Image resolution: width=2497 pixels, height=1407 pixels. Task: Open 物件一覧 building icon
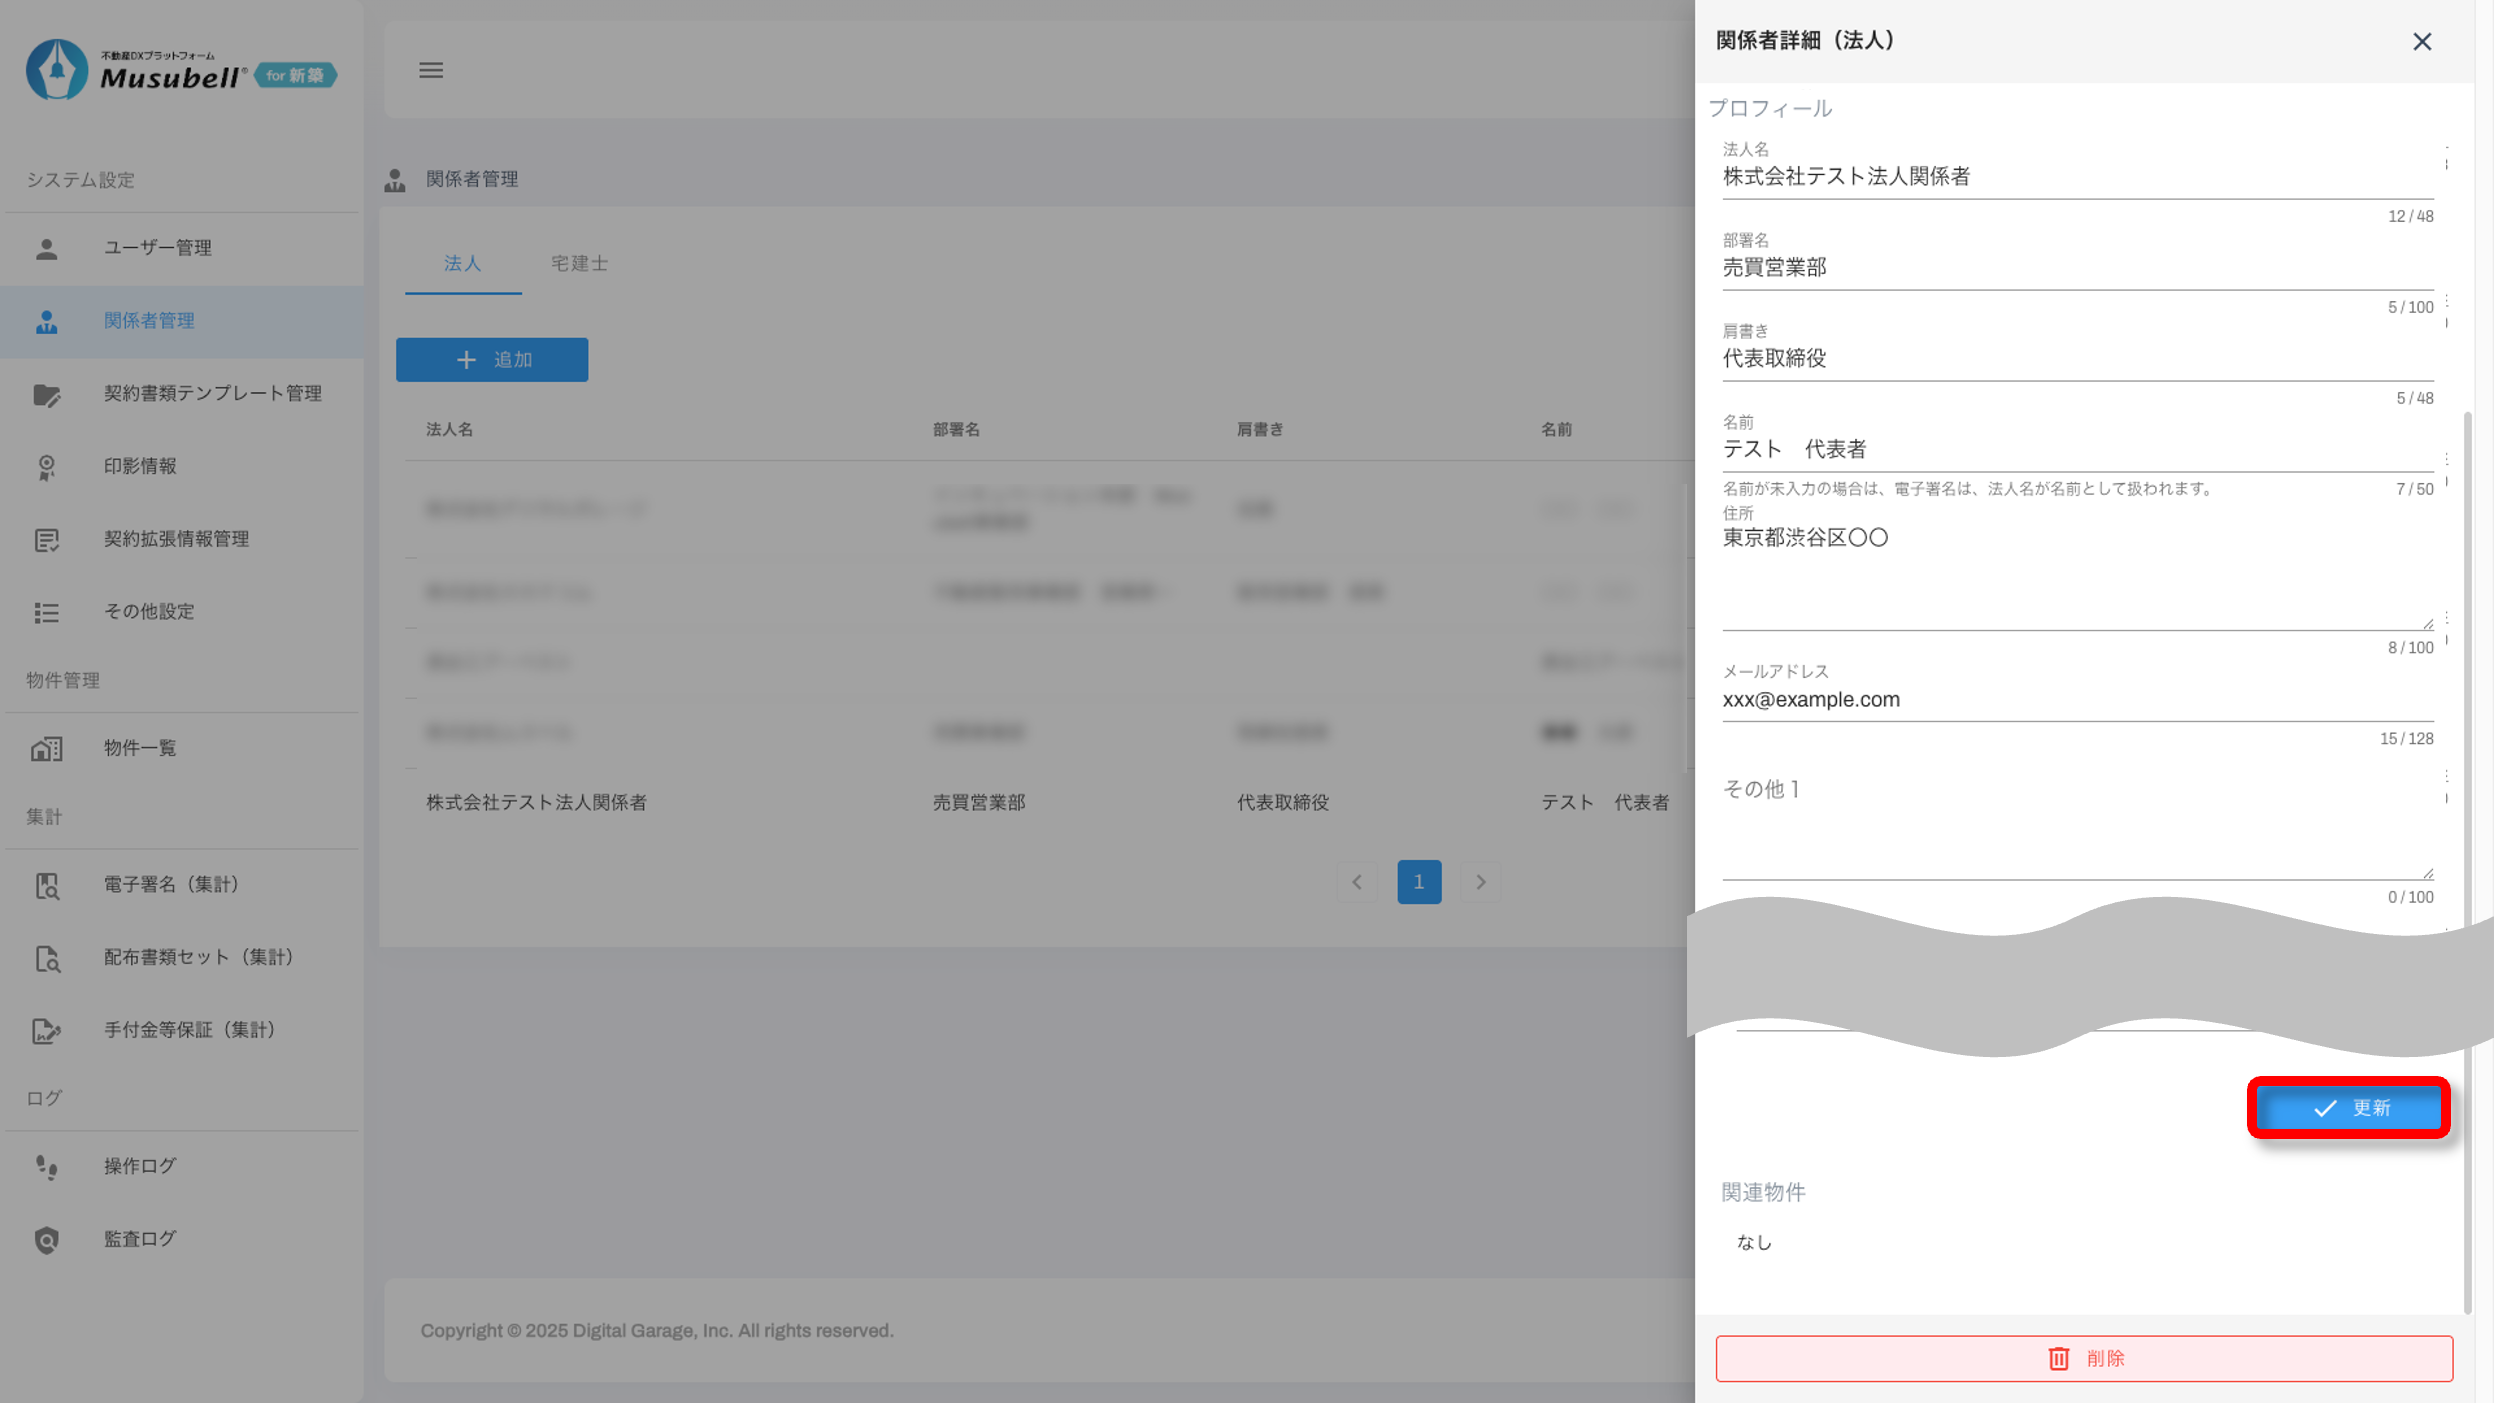(x=47, y=748)
